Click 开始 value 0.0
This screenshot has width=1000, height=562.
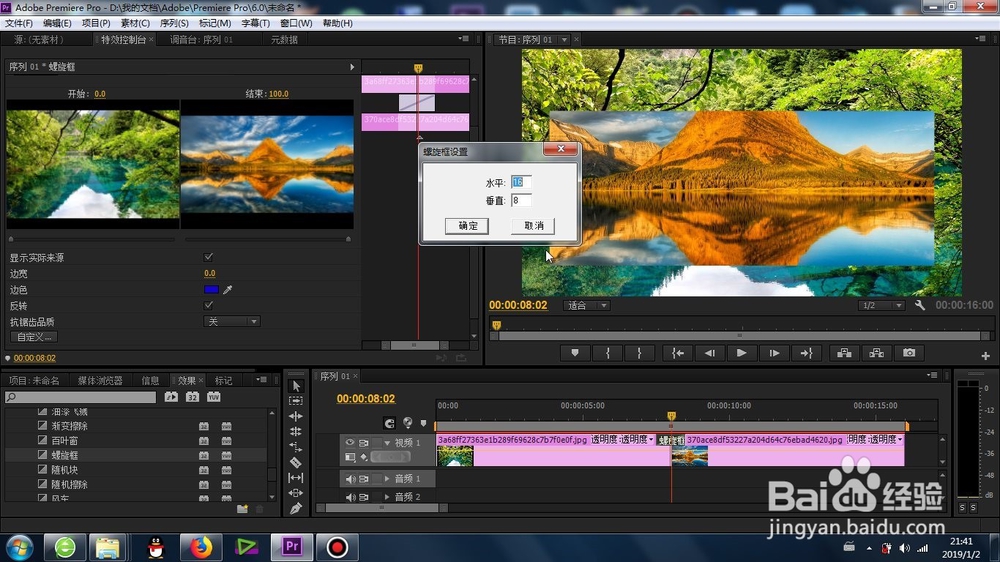(100, 94)
